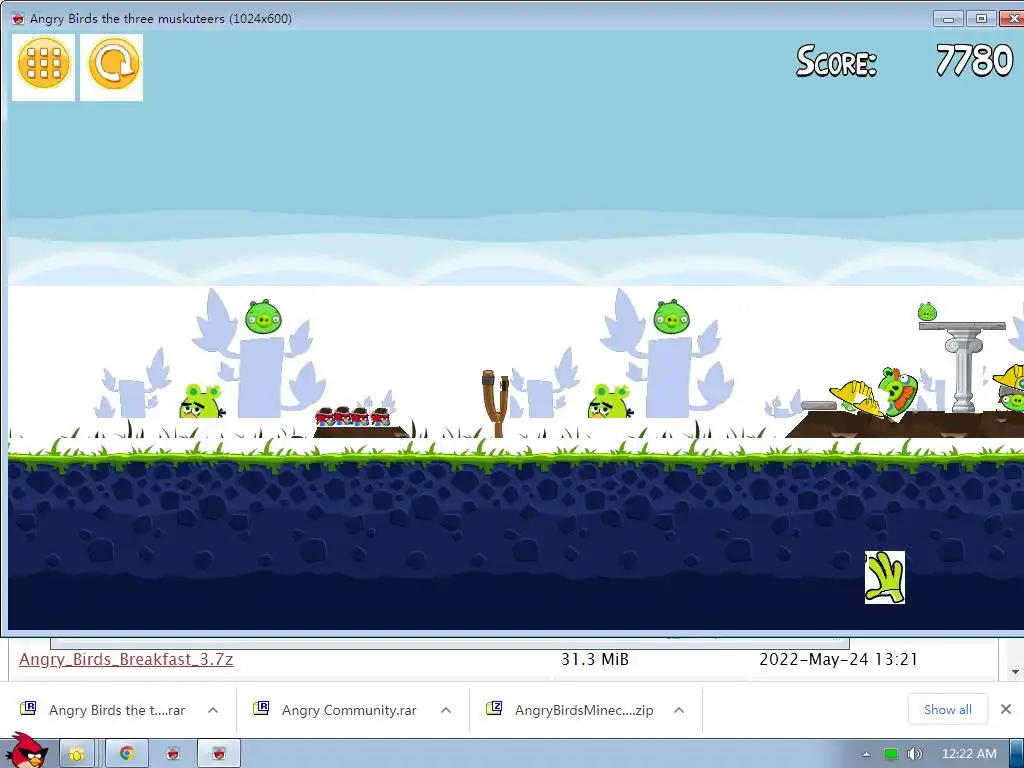The image size is (1024, 768).
Task: Click the small pig on the stone slab
Action: point(927,312)
